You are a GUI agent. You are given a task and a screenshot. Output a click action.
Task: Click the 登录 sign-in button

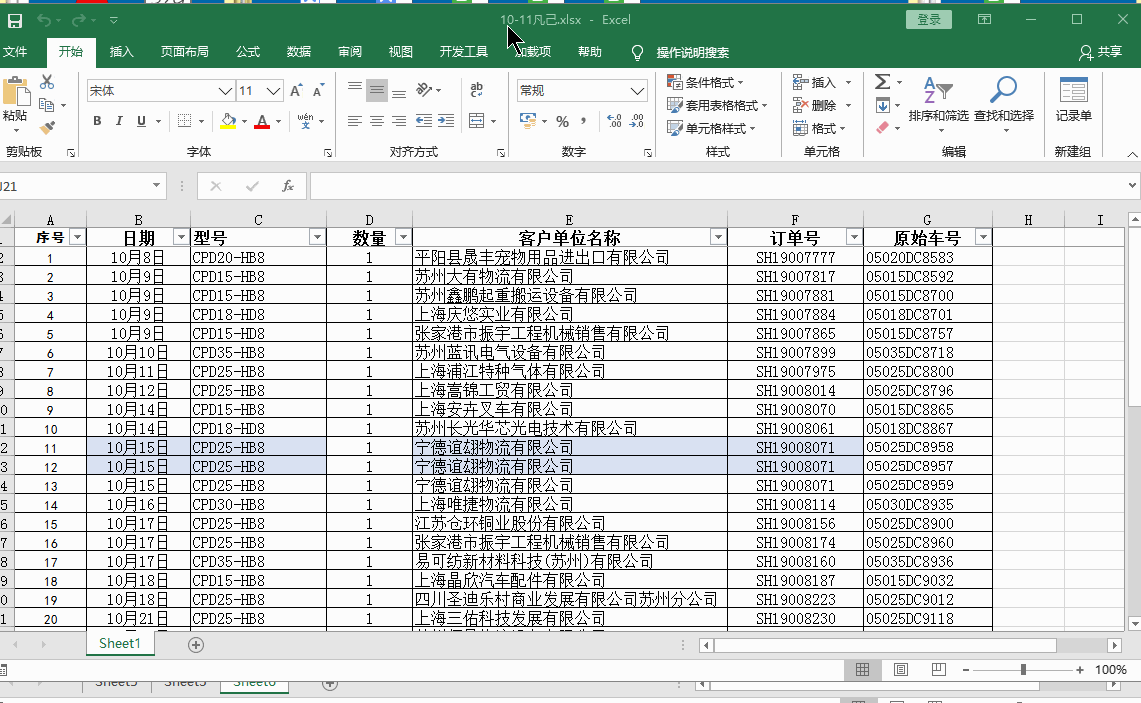click(x=929, y=20)
